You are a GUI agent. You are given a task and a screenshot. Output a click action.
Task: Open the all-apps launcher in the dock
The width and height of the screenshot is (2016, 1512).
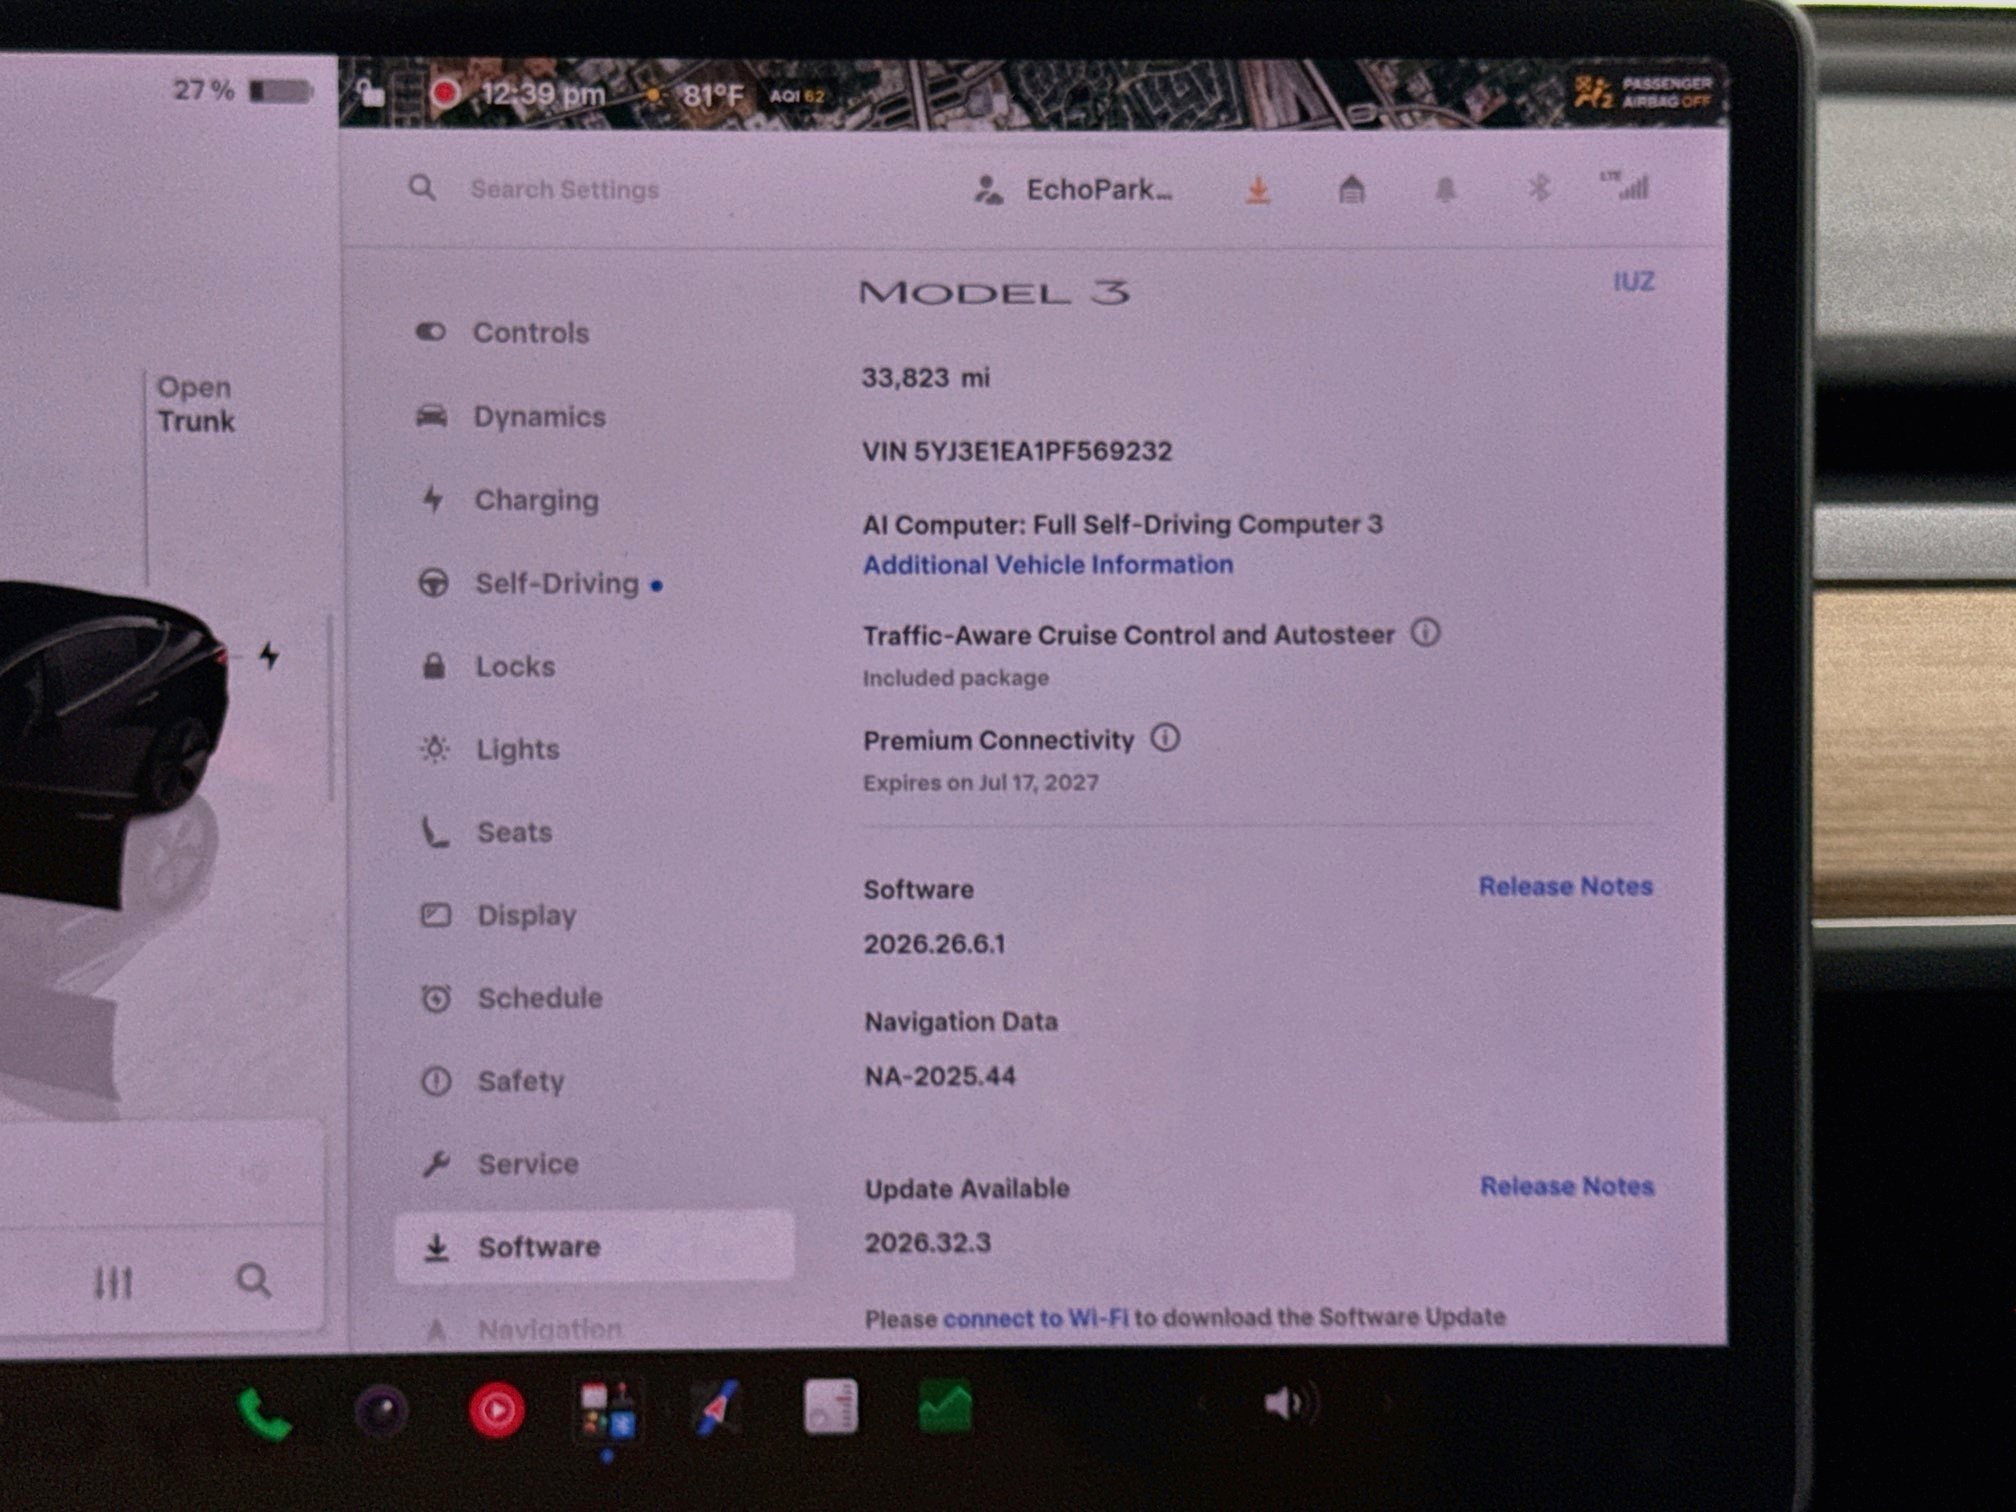click(x=608, y=1410)
